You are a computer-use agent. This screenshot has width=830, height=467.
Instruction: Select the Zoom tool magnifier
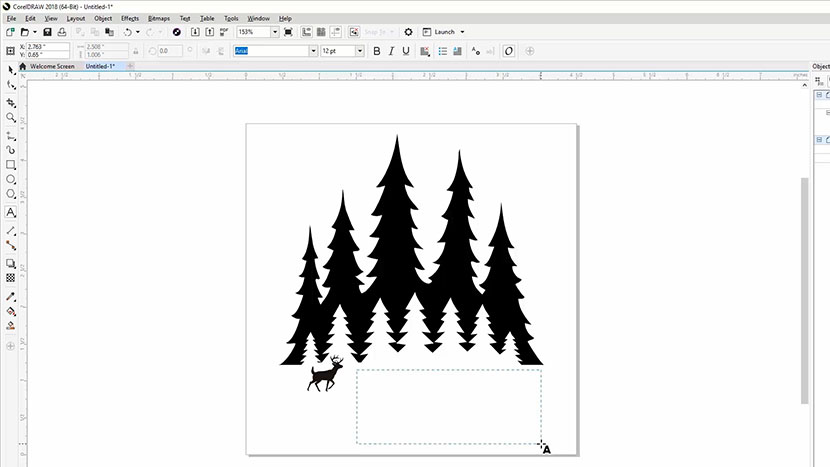click(11, 118)
